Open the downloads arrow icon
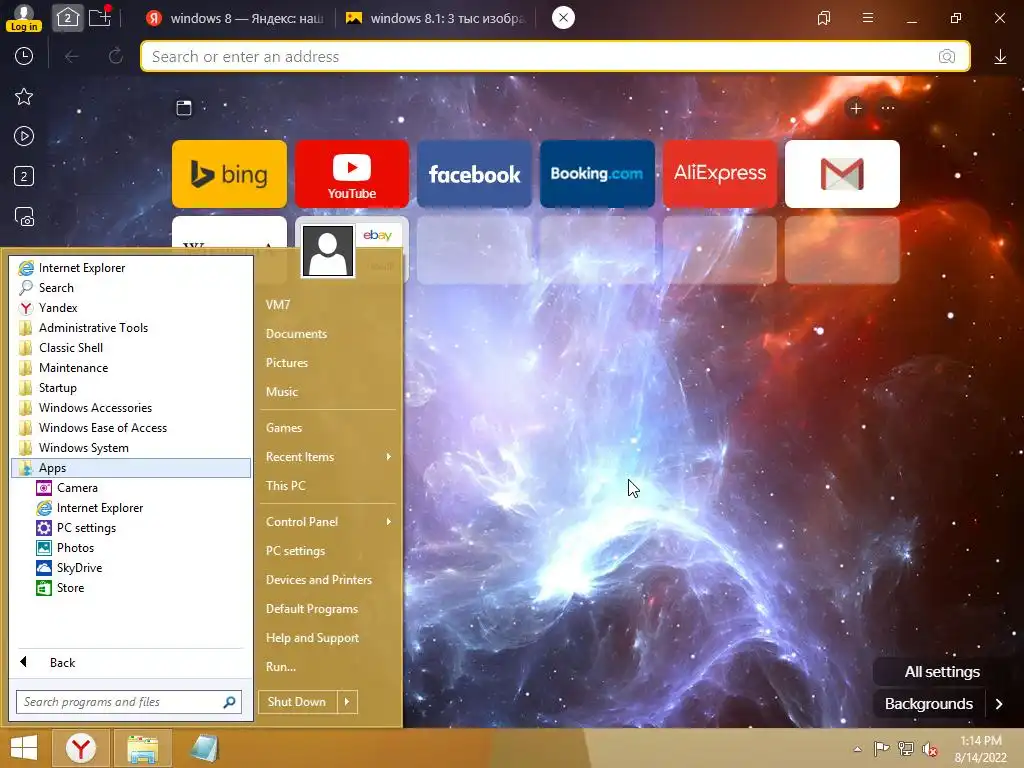The height and width of the screenshot is (768, 1024). [1000, 57]
